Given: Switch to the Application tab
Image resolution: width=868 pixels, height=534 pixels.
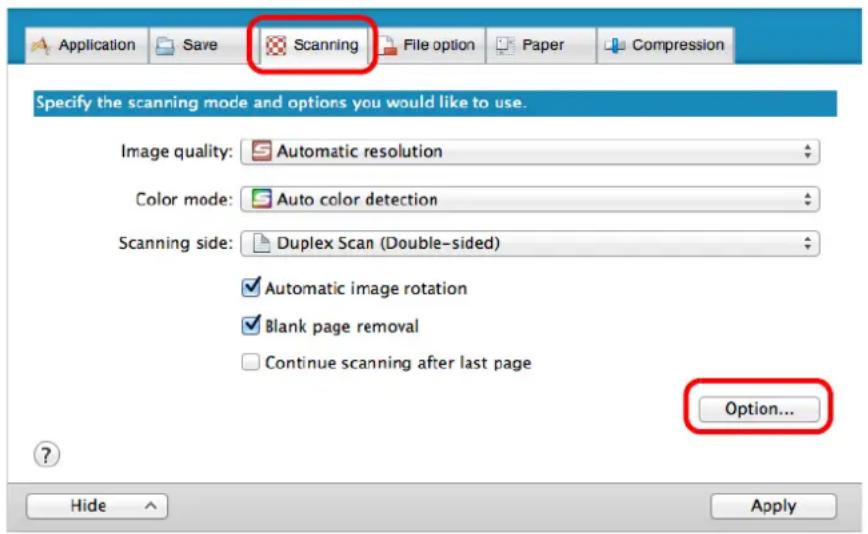Looking at the screenshot, I should 86,45.
